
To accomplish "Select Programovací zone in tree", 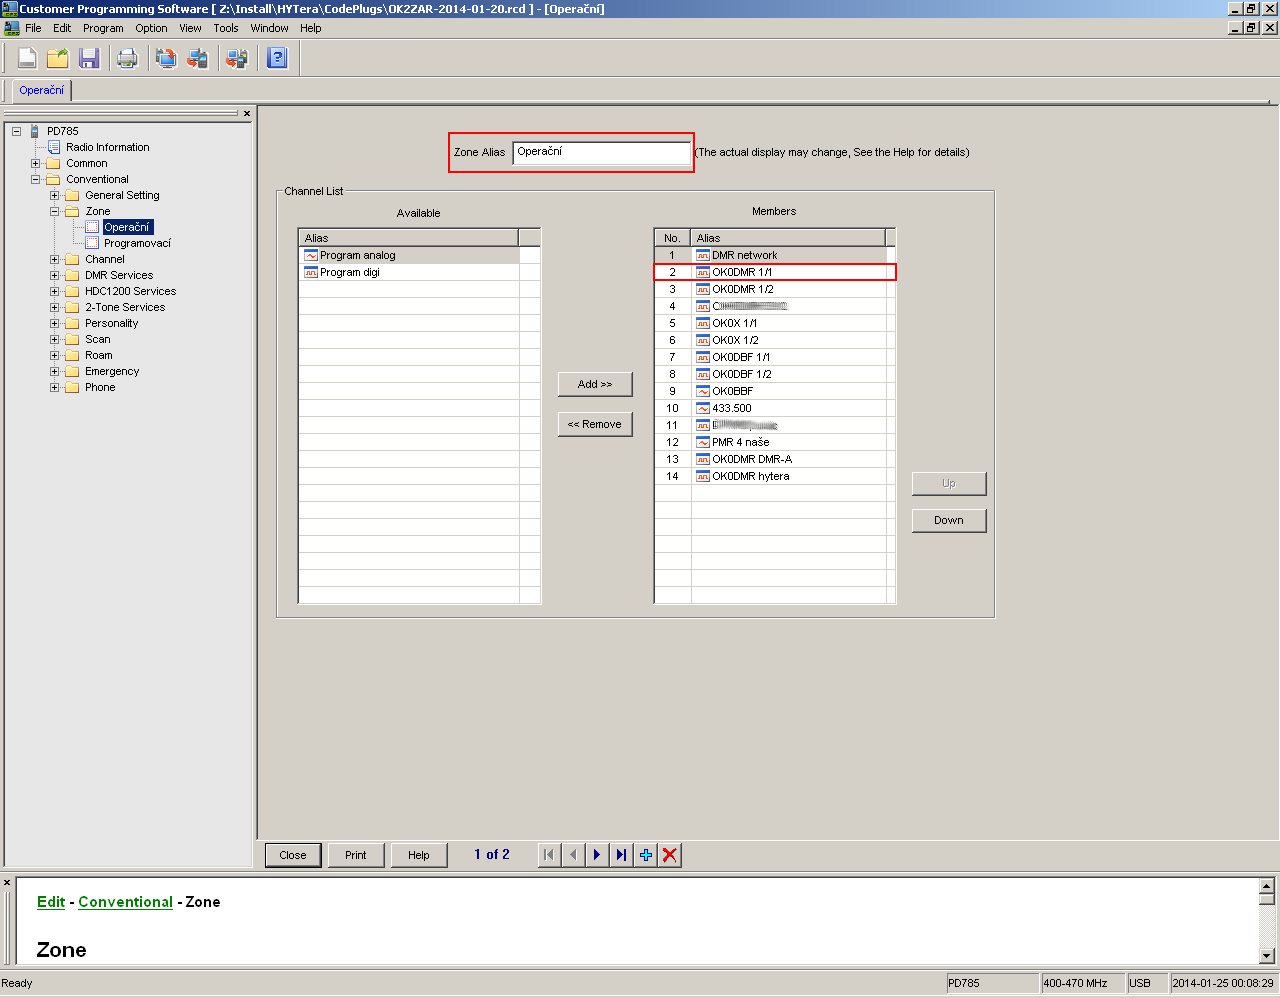I will pos(137,243).
